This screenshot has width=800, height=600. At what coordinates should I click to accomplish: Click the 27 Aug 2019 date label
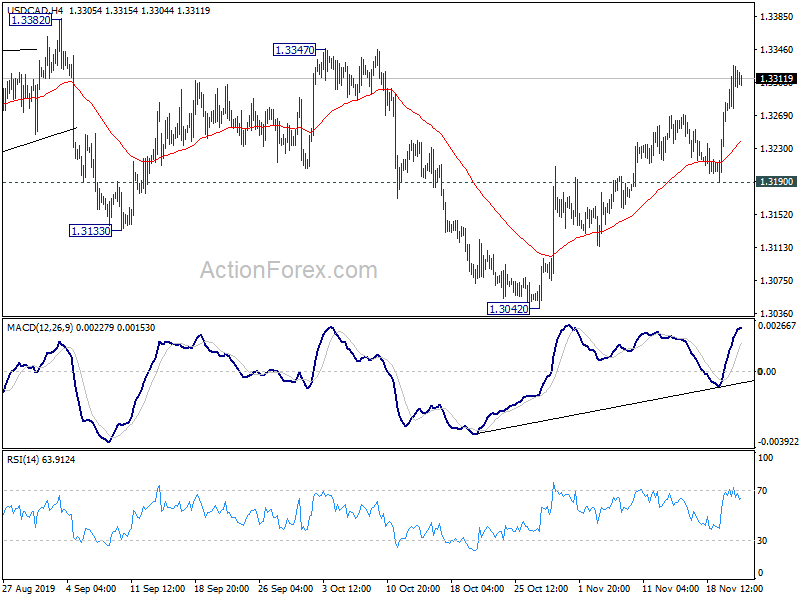pos(29,588)
